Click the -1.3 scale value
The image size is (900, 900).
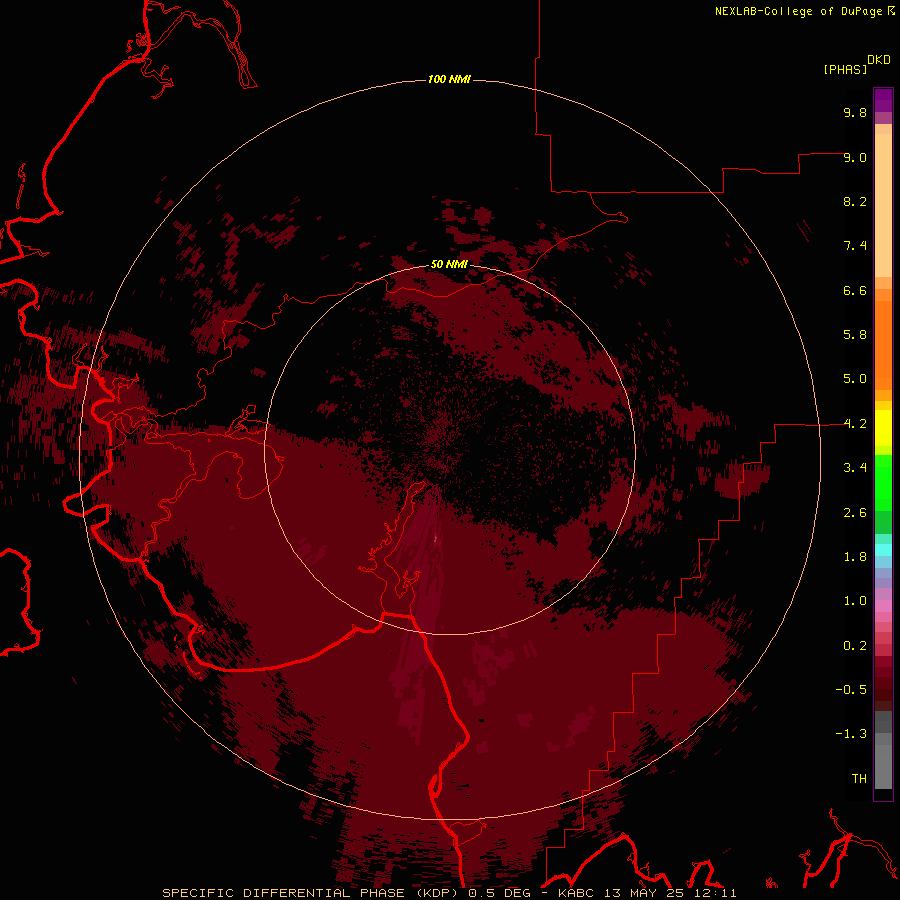coord(851,734)
